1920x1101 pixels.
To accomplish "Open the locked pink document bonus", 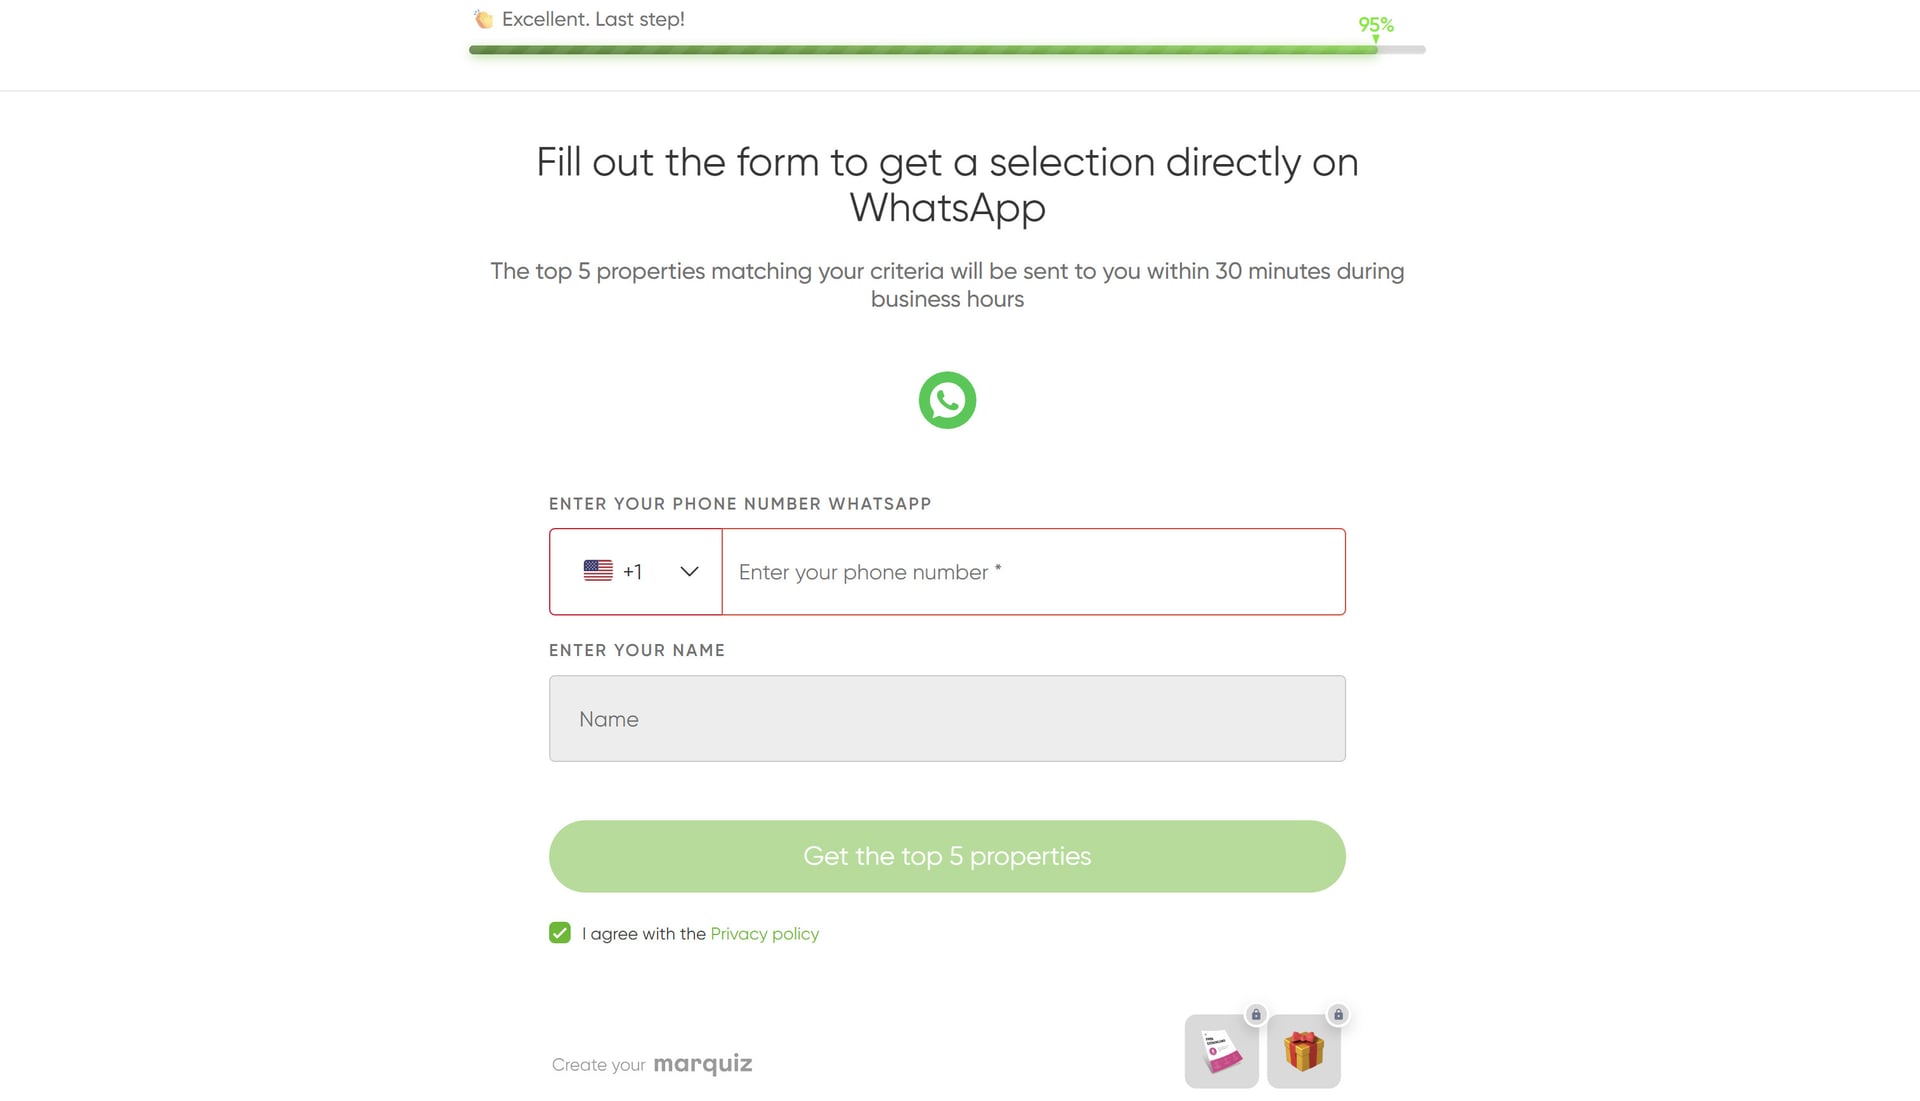I will pyautogui.click(x=1222, y=1051).
